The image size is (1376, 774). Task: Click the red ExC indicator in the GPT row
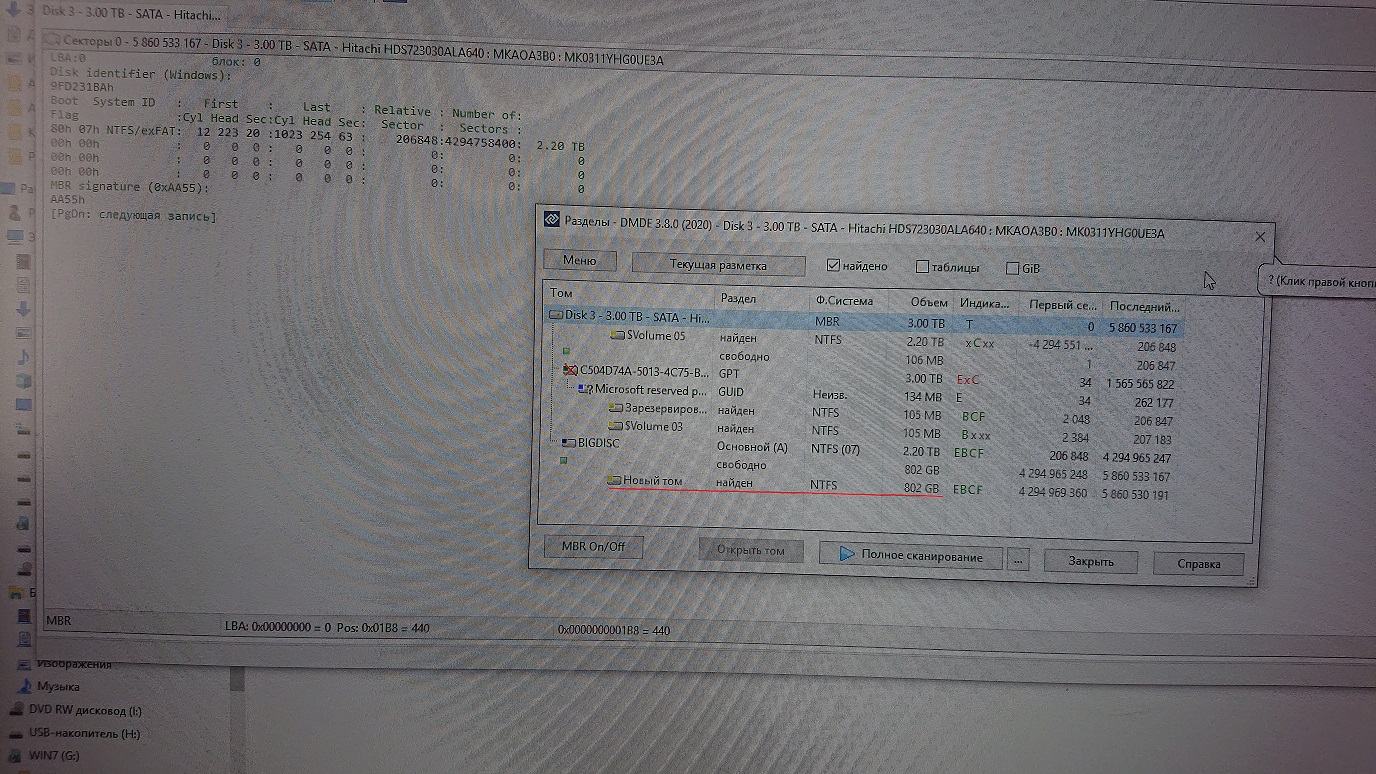(968, 380)
